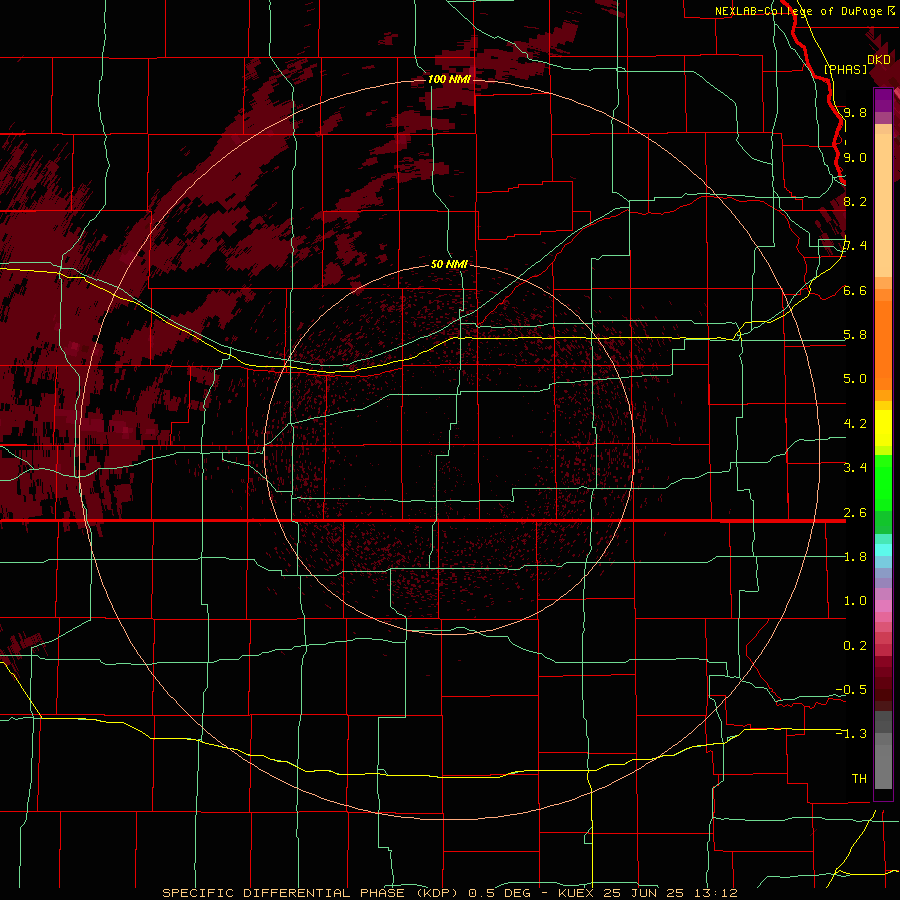This screenshot has height=900, width=900.
Task: Click the 5.8 value on the scale
Action: [x=855, y=334]
